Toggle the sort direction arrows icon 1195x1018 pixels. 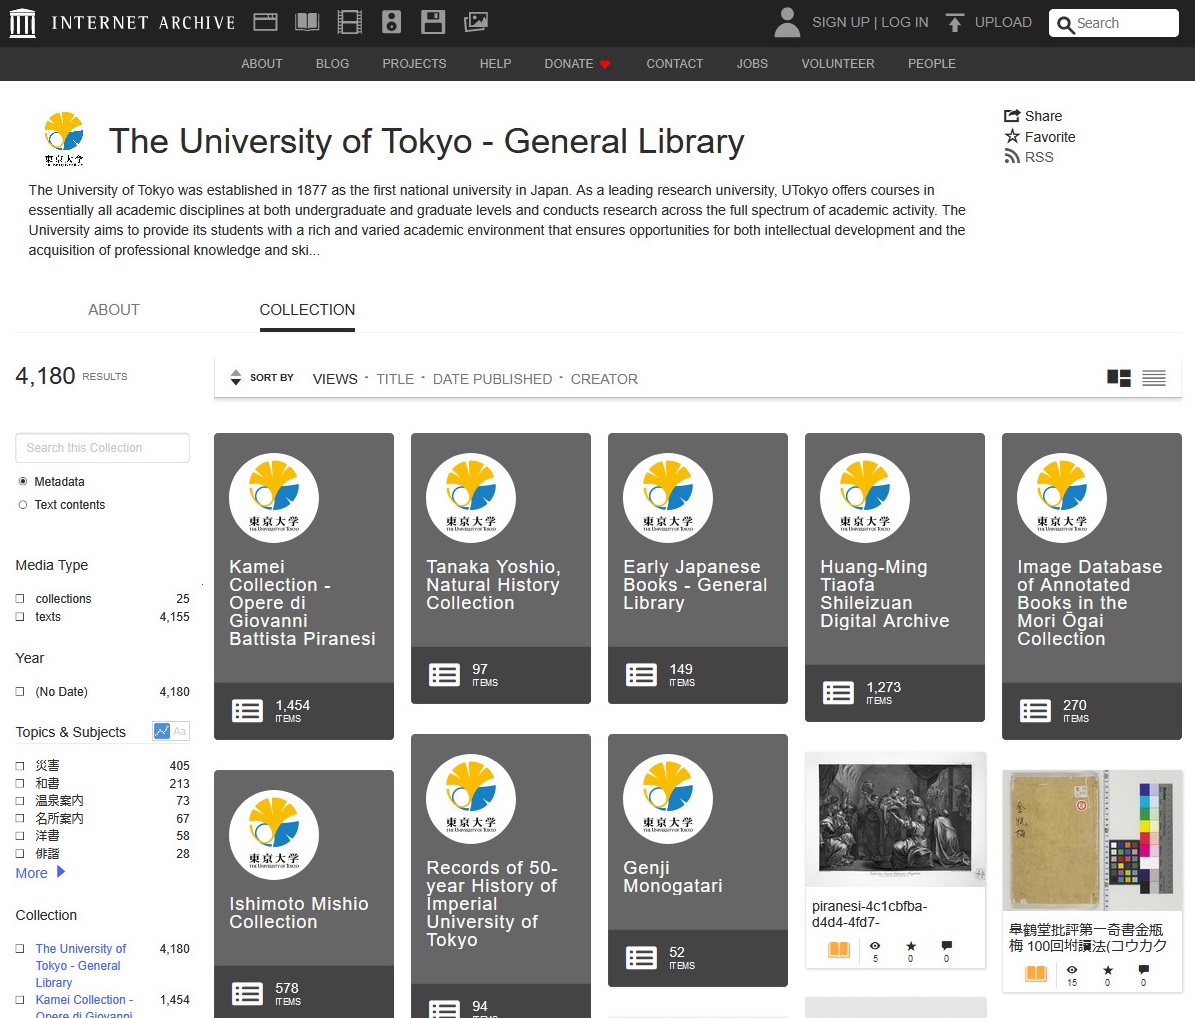(235, 377)
